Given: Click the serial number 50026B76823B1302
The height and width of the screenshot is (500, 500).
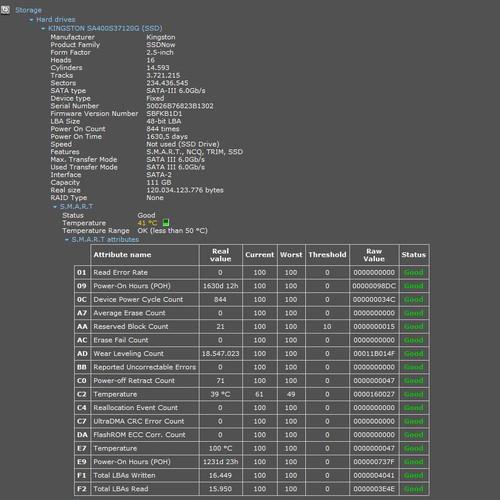Looking at the screenshot, I should pos(180,106).
